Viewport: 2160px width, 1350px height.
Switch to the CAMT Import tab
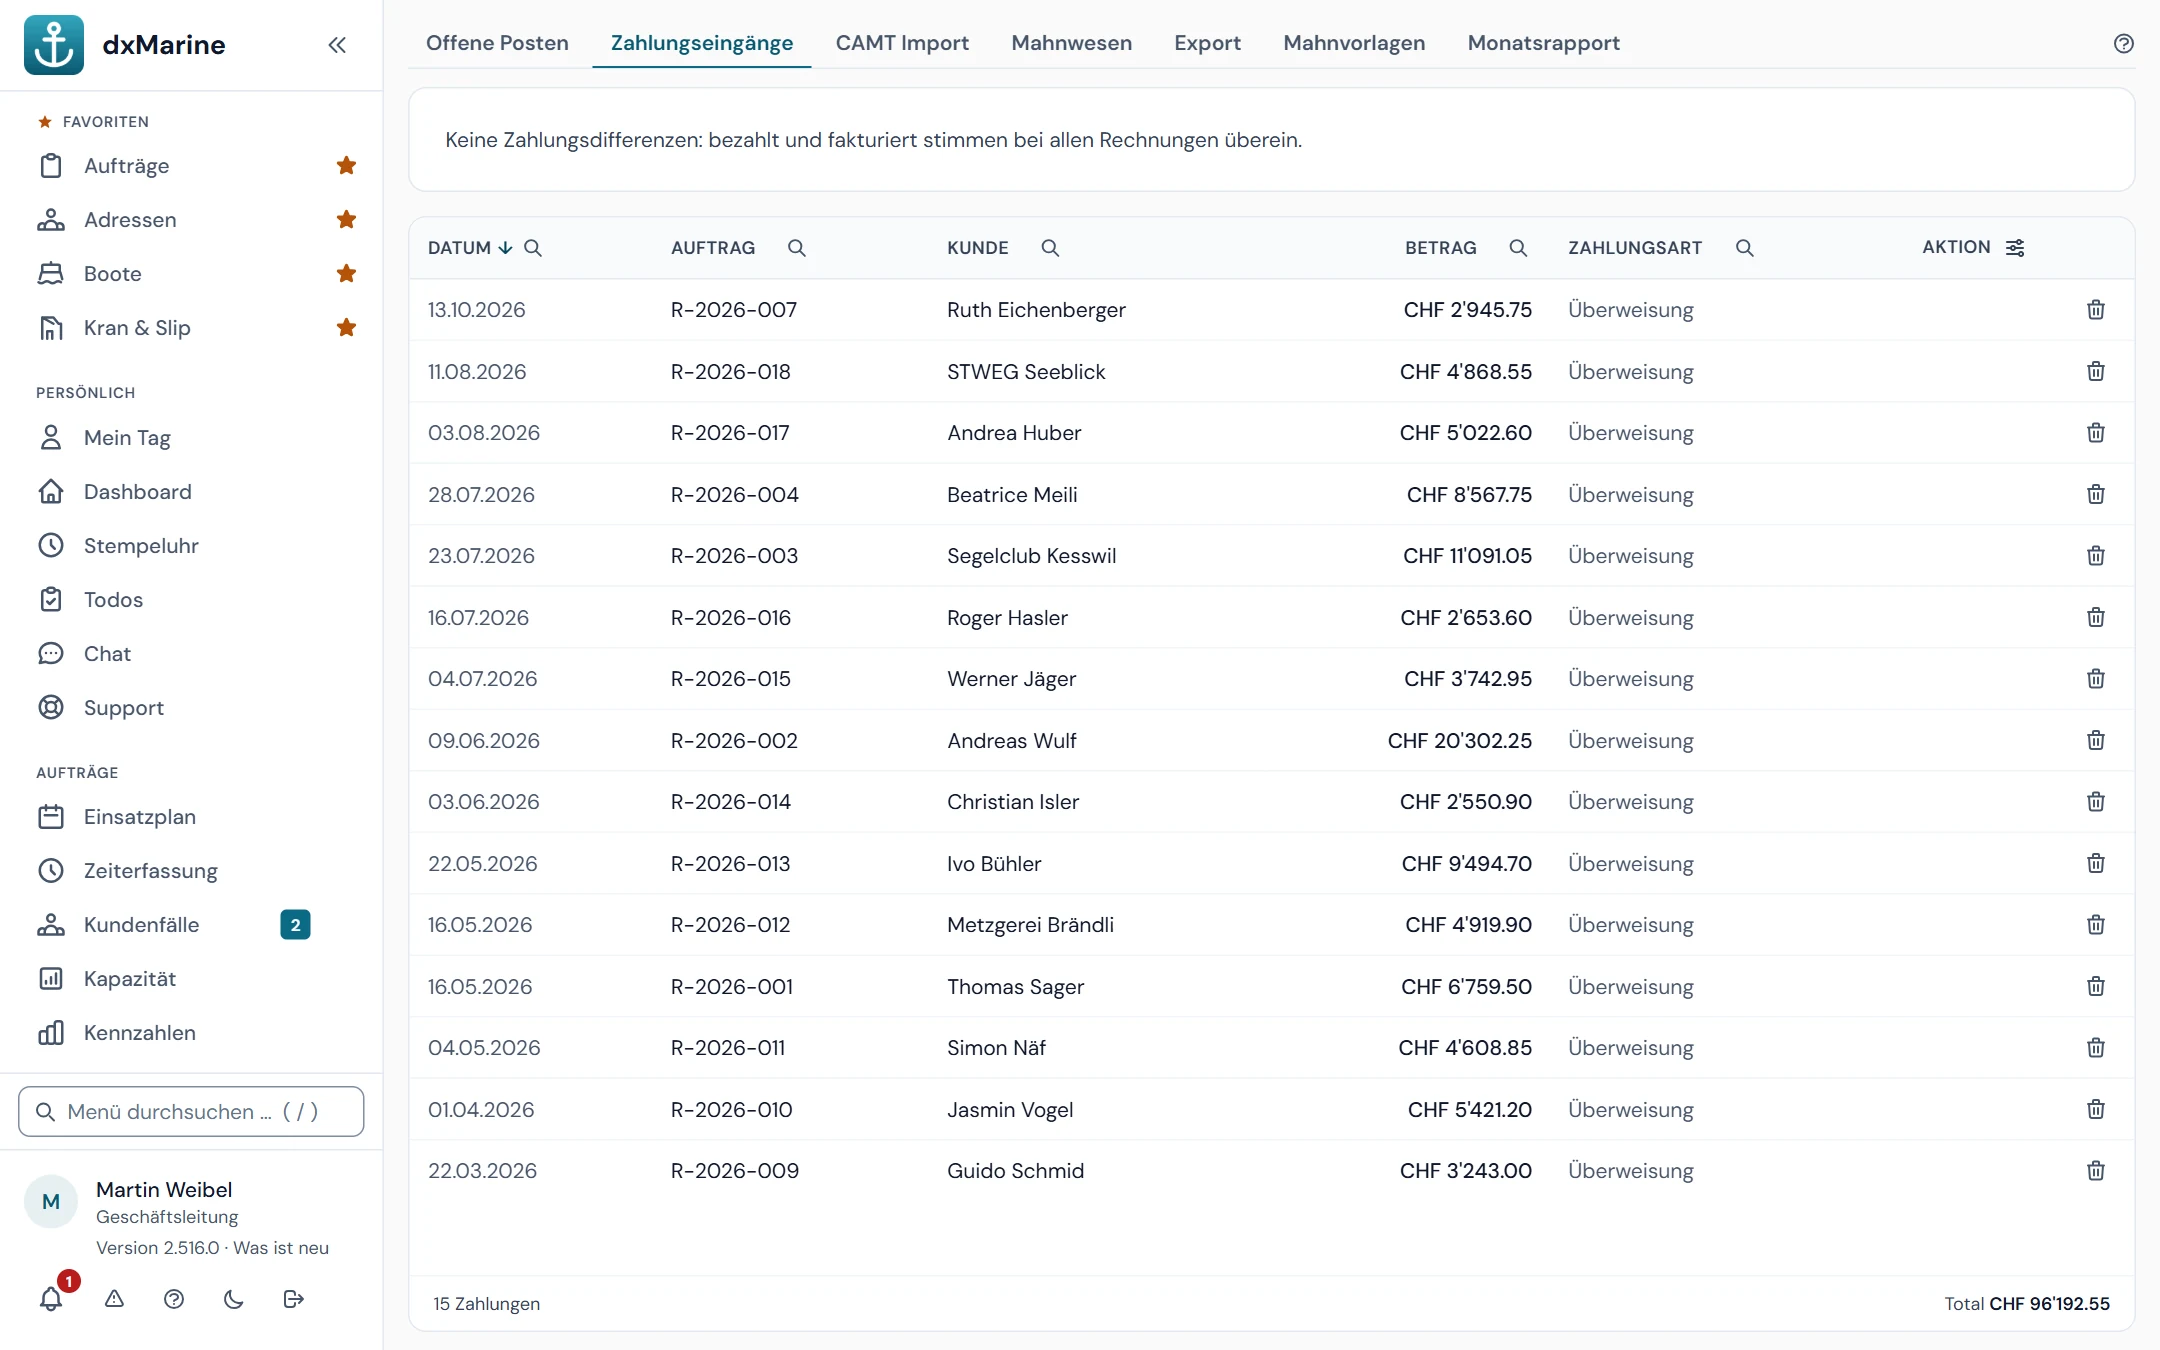click(902, 43)
